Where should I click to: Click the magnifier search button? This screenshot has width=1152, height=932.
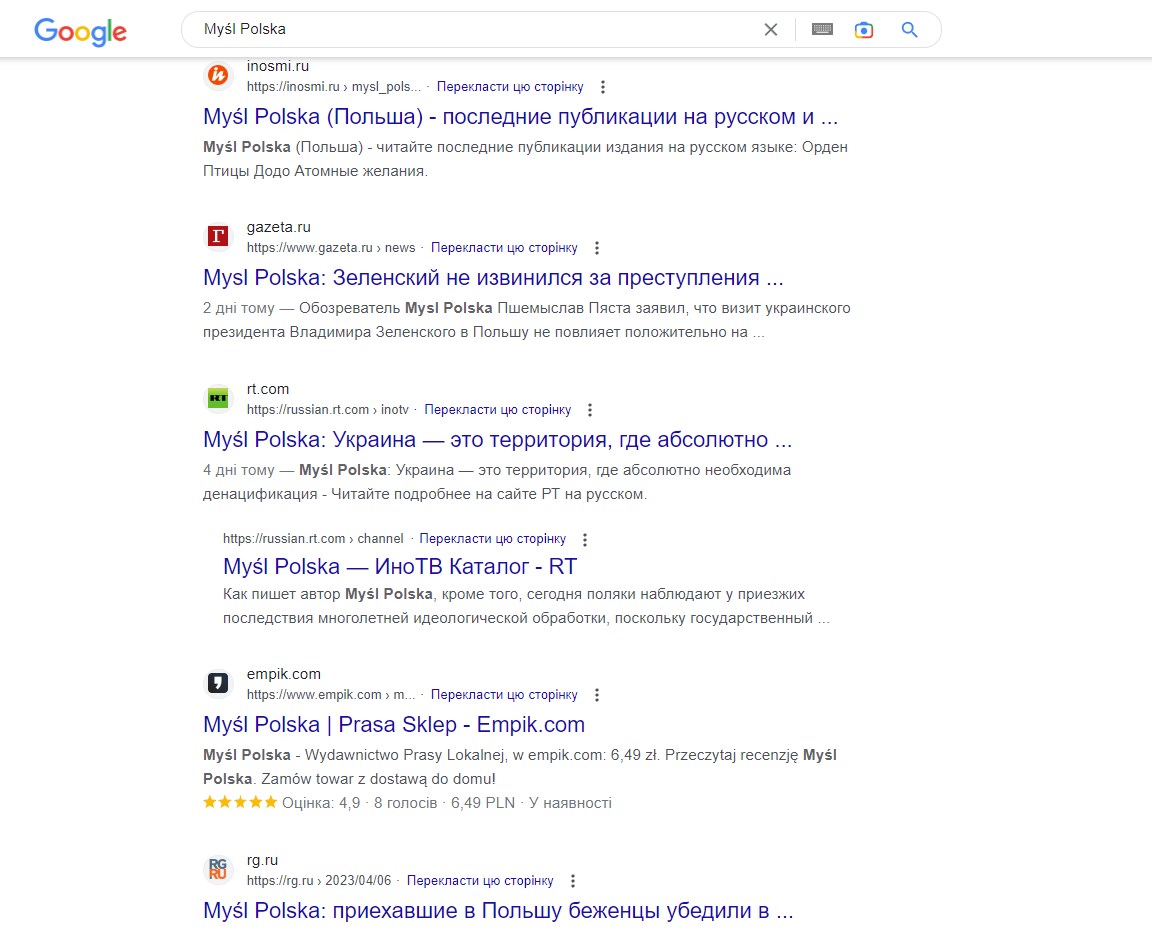pyautogui.click(x=910, y=29)
